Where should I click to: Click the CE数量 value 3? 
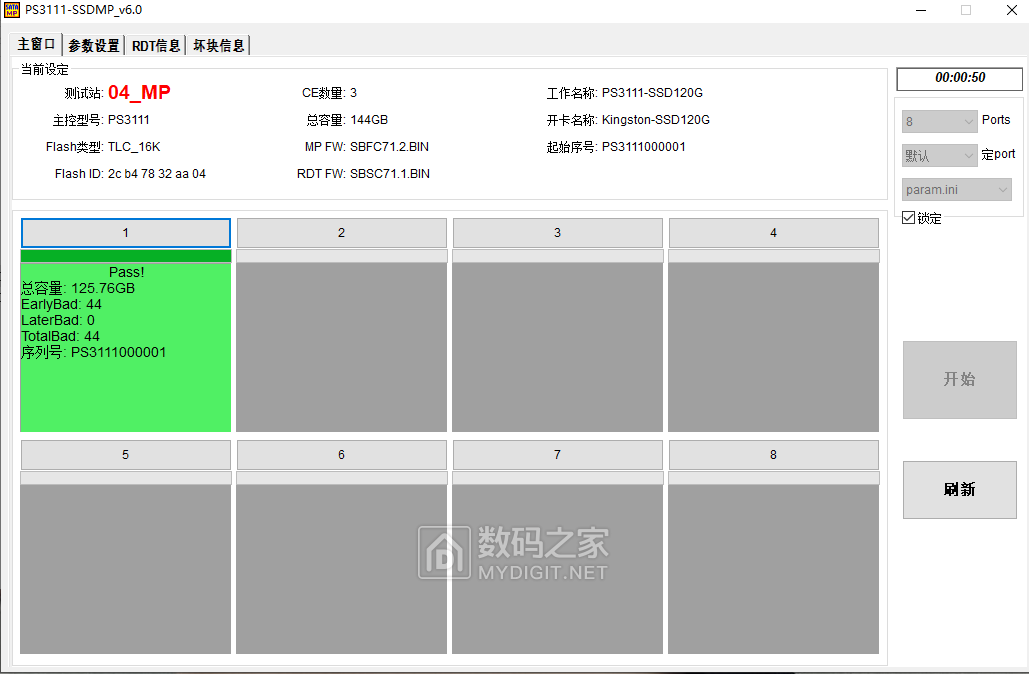tap(353, 93)
